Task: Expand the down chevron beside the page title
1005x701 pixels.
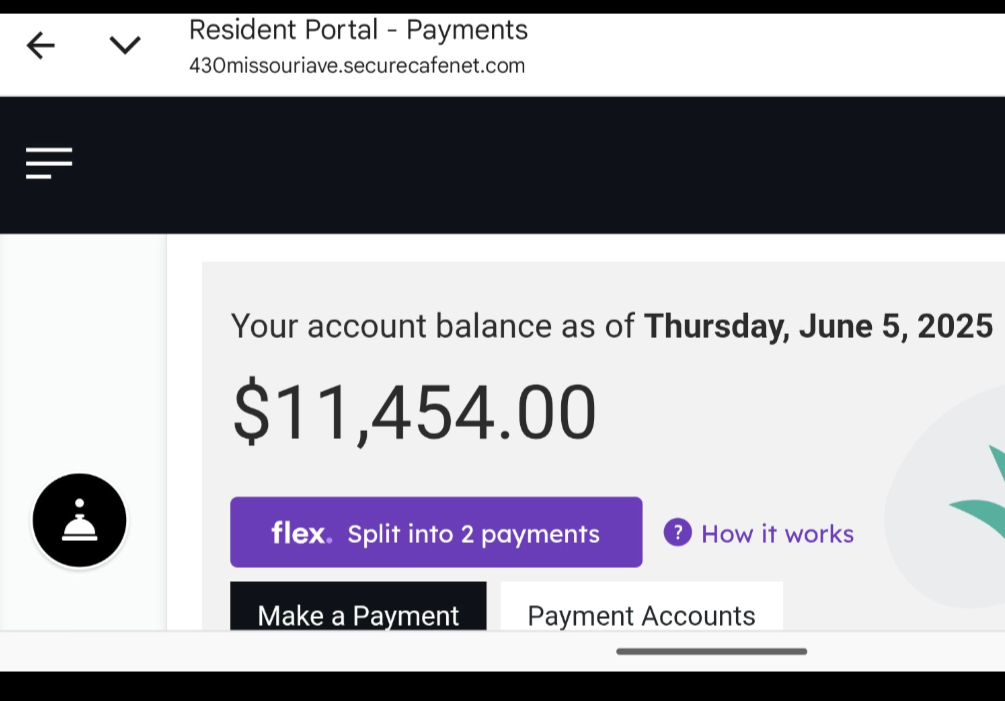Action: point(125,45)
